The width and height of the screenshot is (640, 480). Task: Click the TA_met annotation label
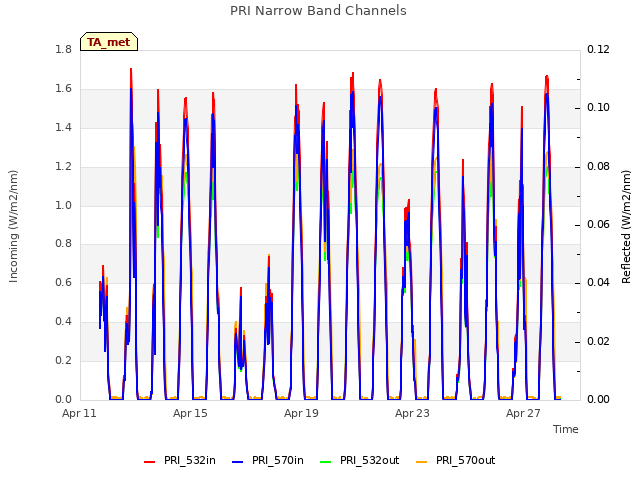tap(109, 42)
